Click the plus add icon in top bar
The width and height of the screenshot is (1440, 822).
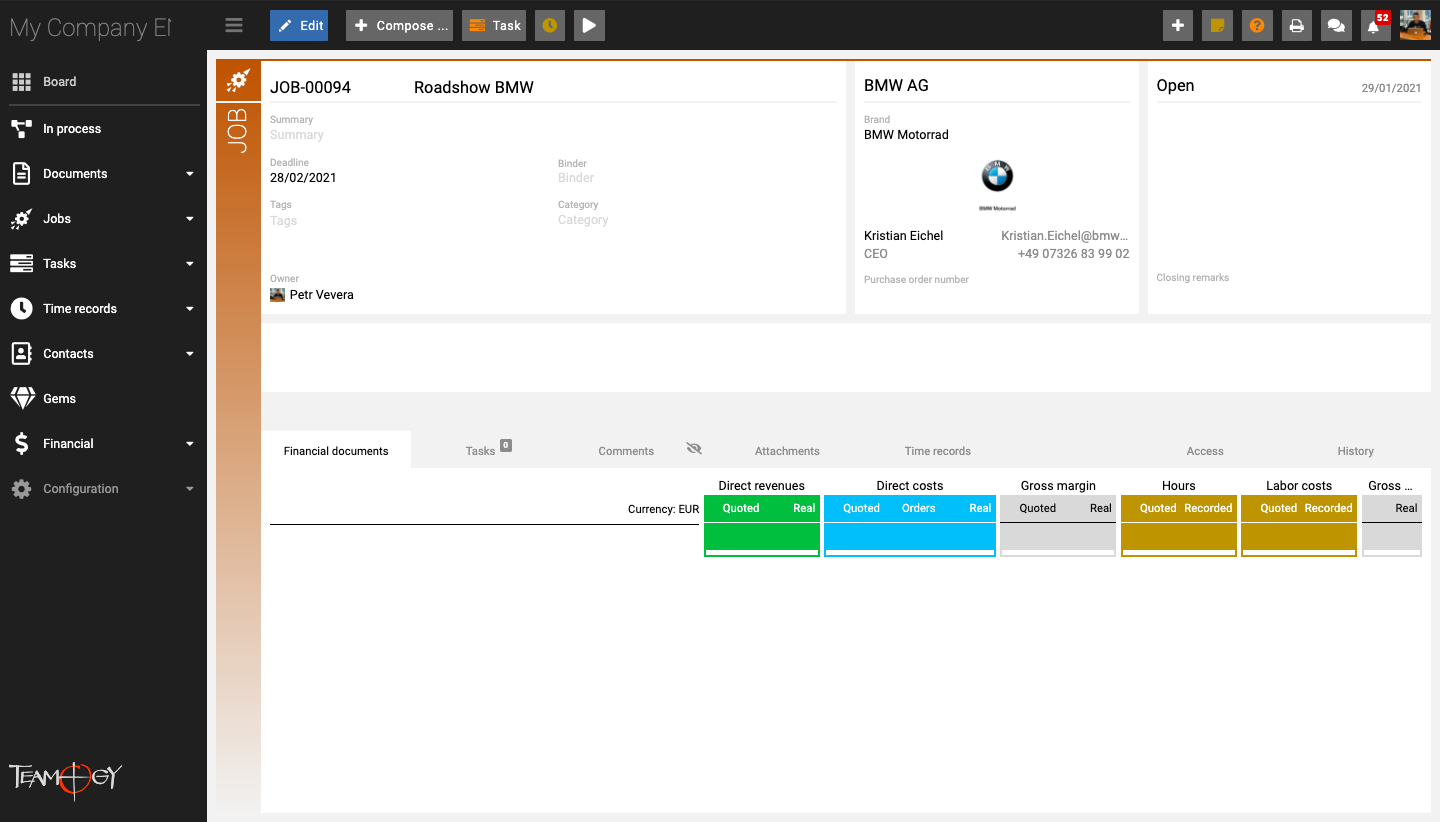point(1178,26)
